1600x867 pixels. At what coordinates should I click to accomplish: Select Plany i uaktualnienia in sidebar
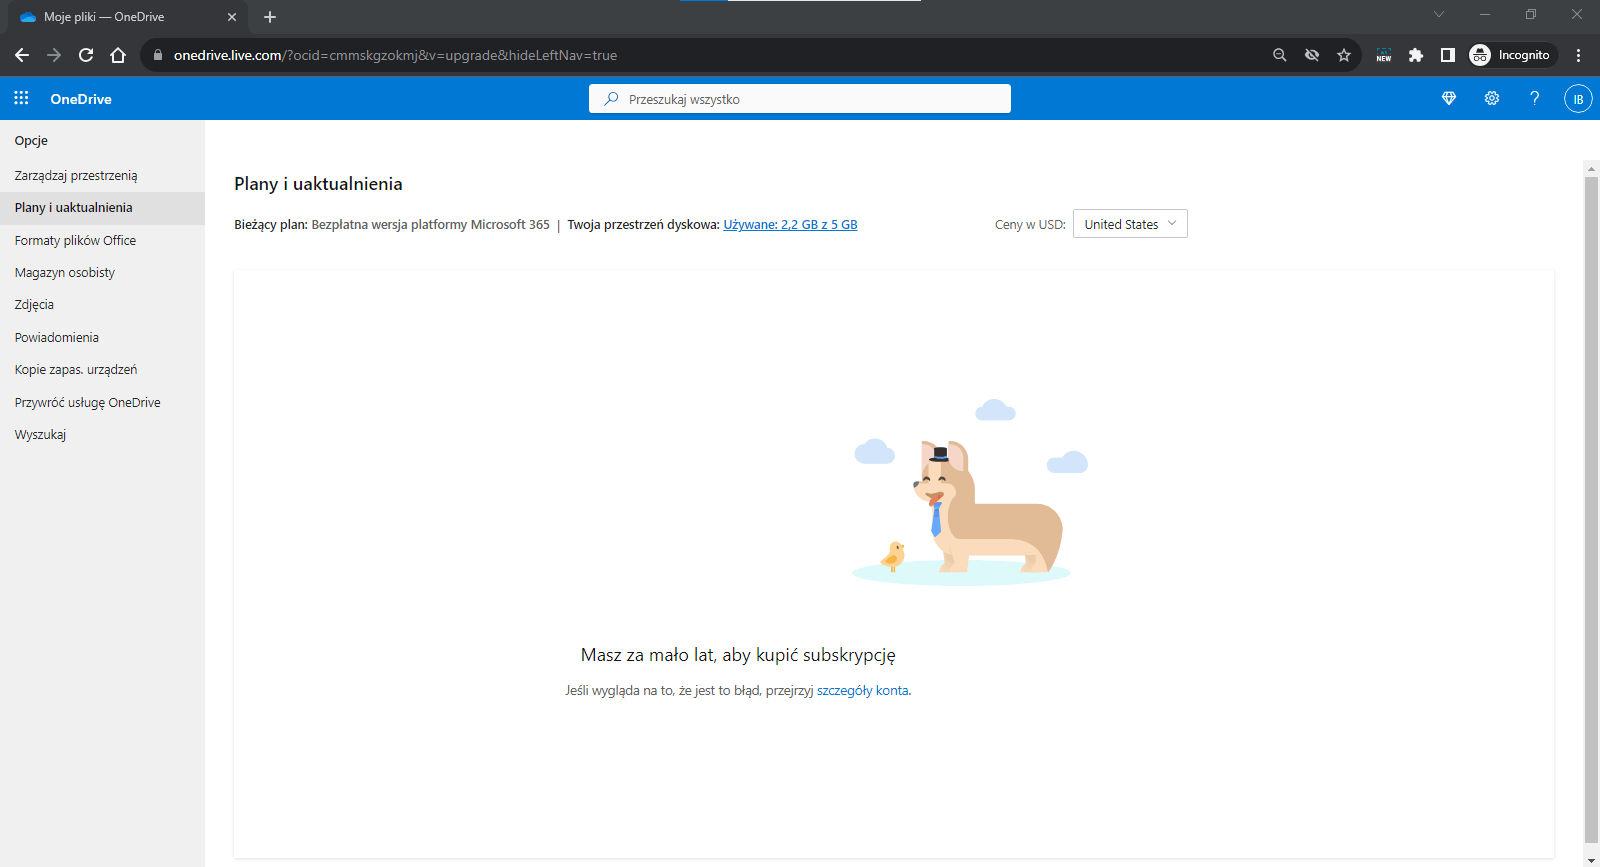tap(102, 208)
